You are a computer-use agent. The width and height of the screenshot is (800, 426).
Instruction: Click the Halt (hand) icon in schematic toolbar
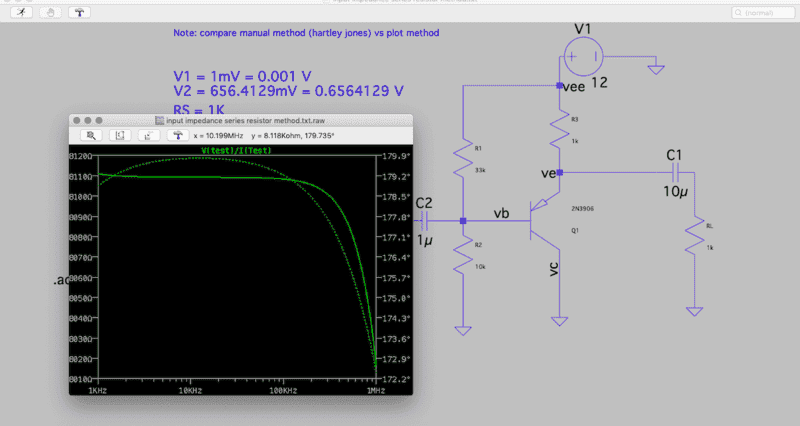(x=50, y=12)
